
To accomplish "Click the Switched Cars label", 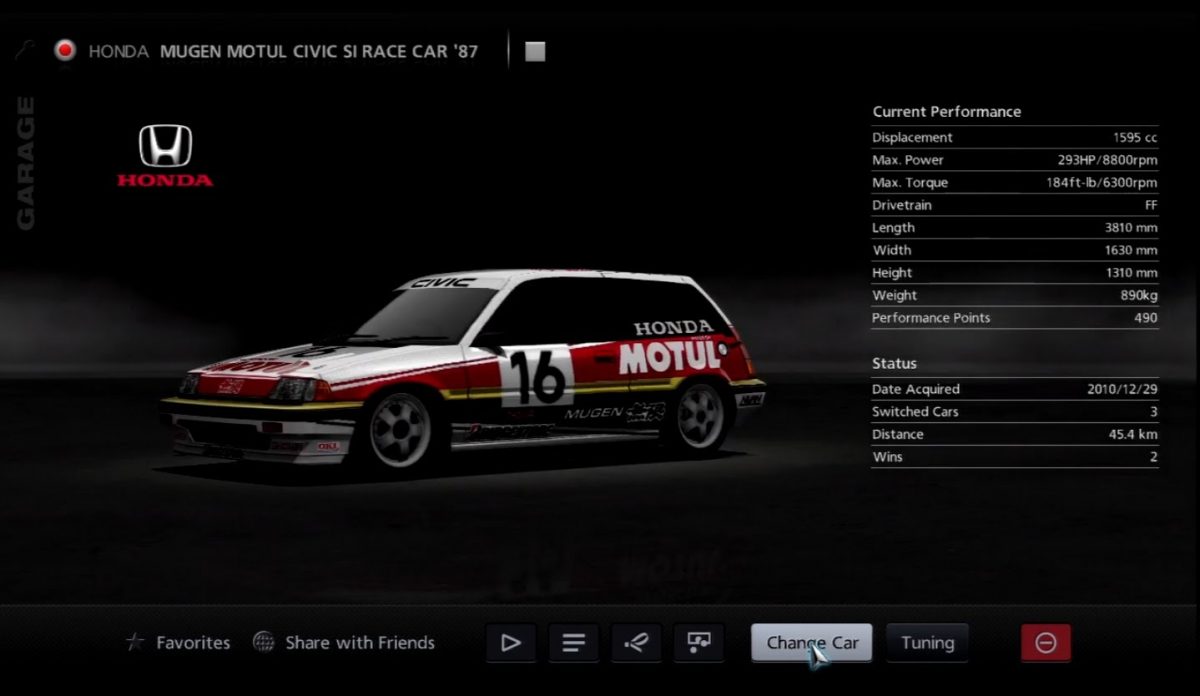I will click(x=917, y=412).
